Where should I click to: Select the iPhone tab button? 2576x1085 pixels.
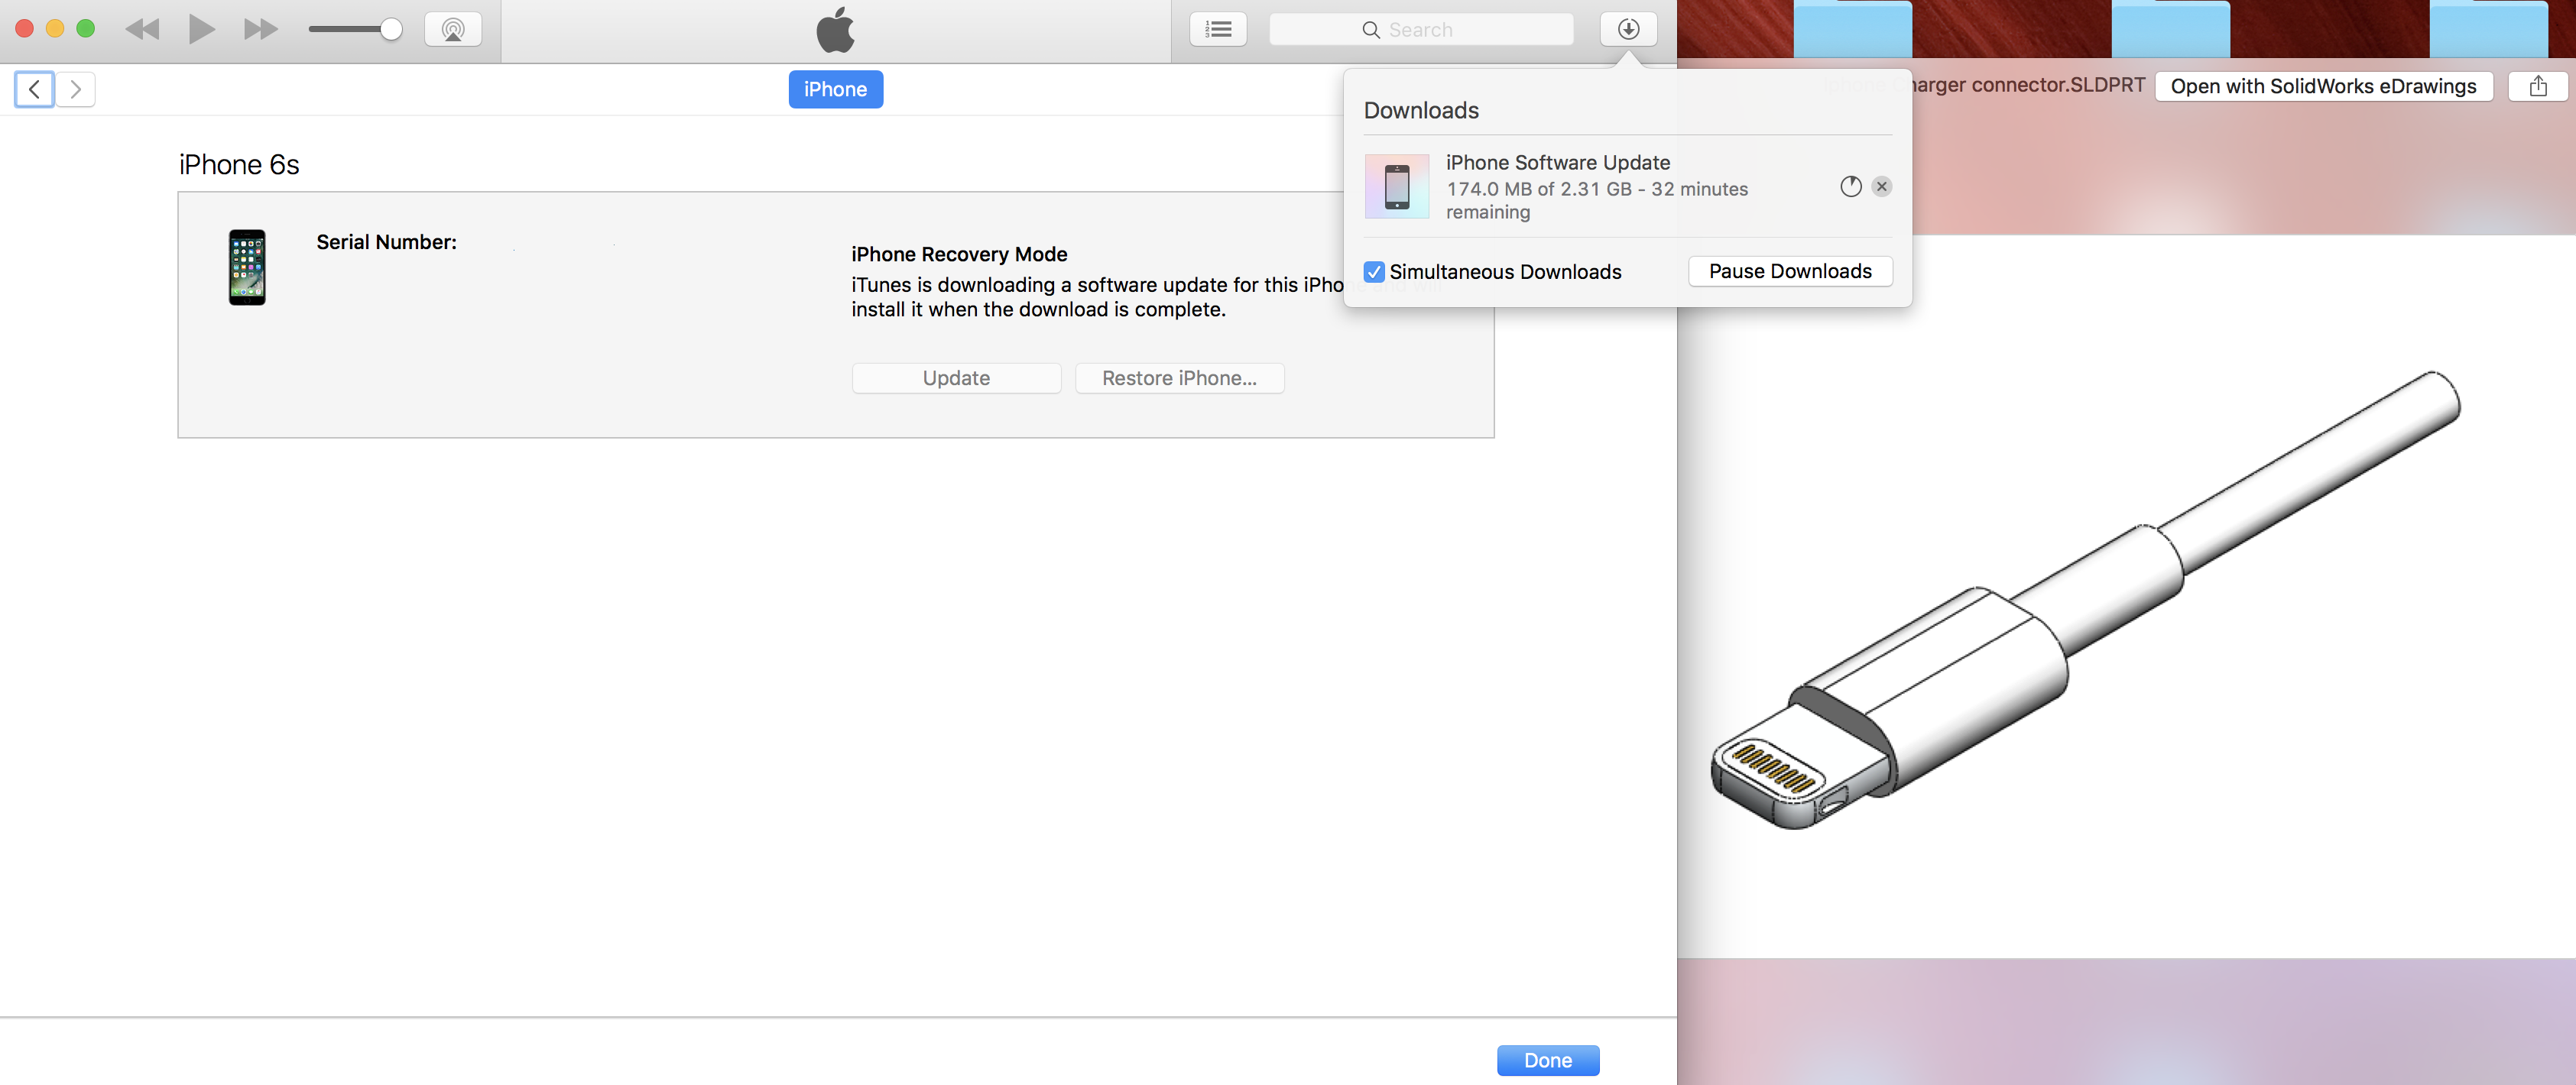point(835,89)
